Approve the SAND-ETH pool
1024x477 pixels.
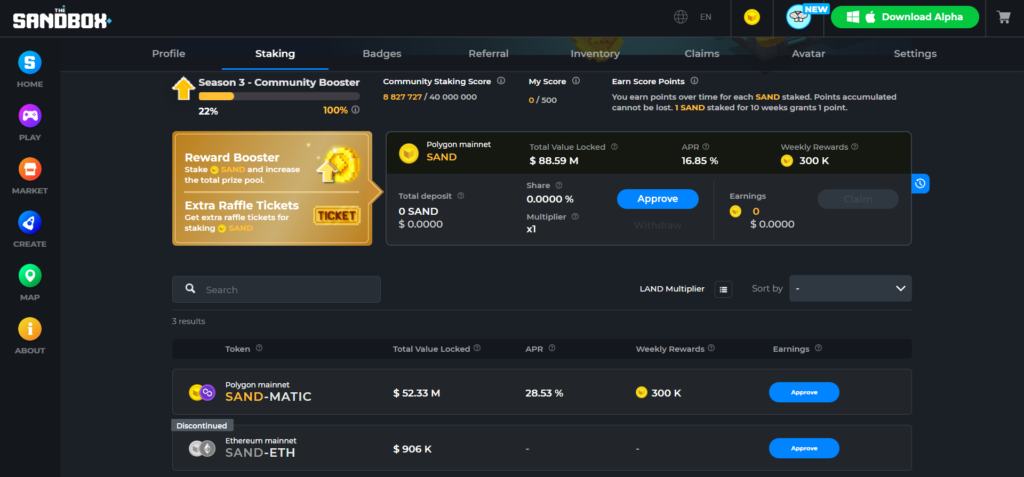(804, 448)
